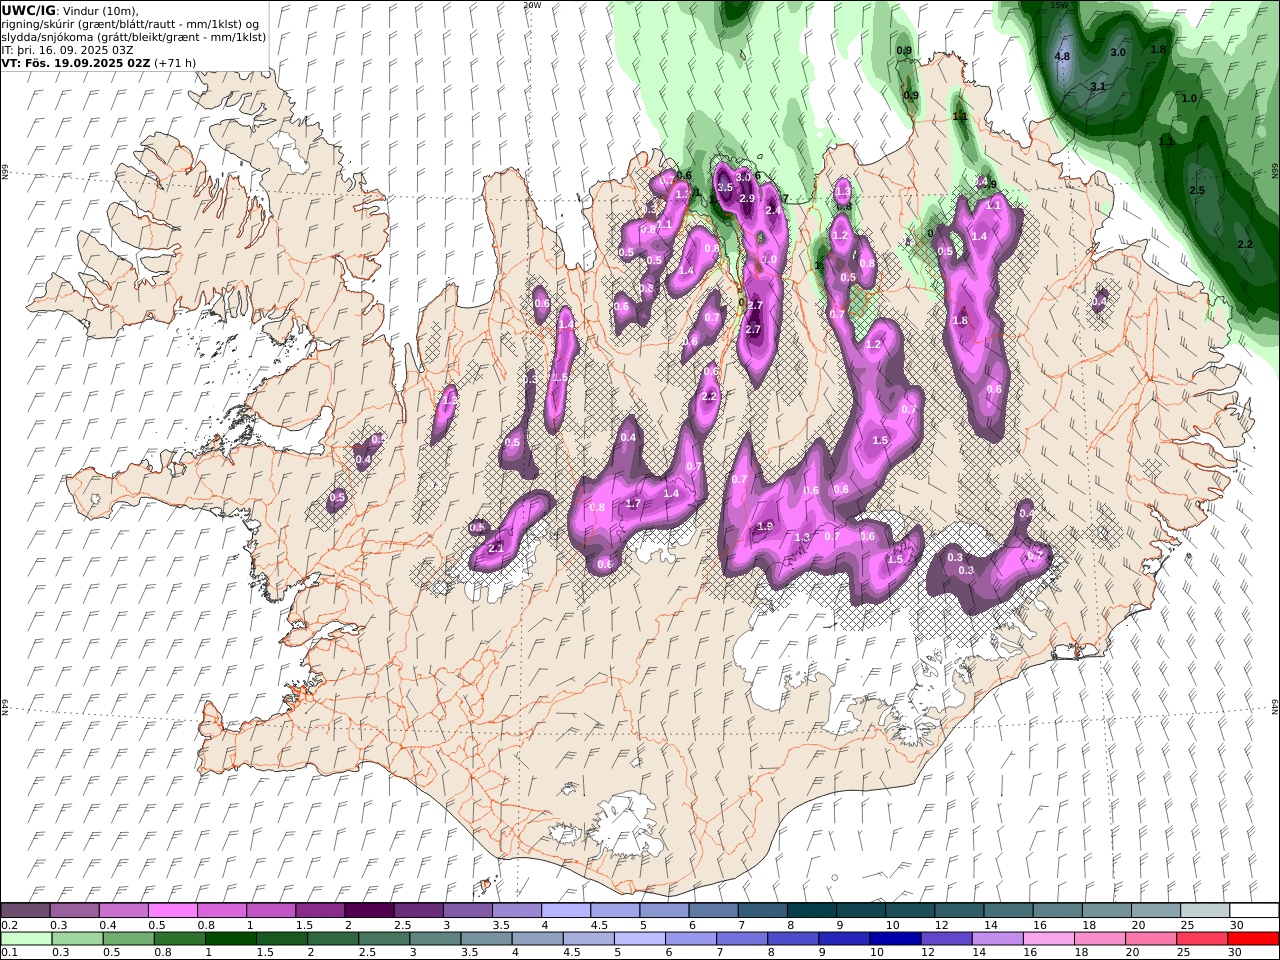Pick first snow scale swatch after 0.2
The image size is (1280, 960).
(x=25, y=911)
